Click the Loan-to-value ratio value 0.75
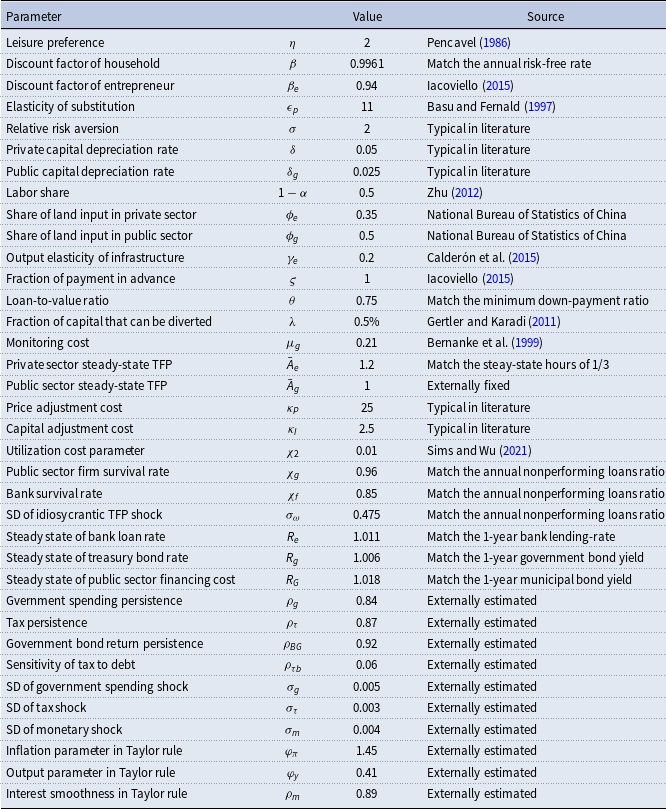Viewport: 666px width, 809px height. [x=367, y=300]
